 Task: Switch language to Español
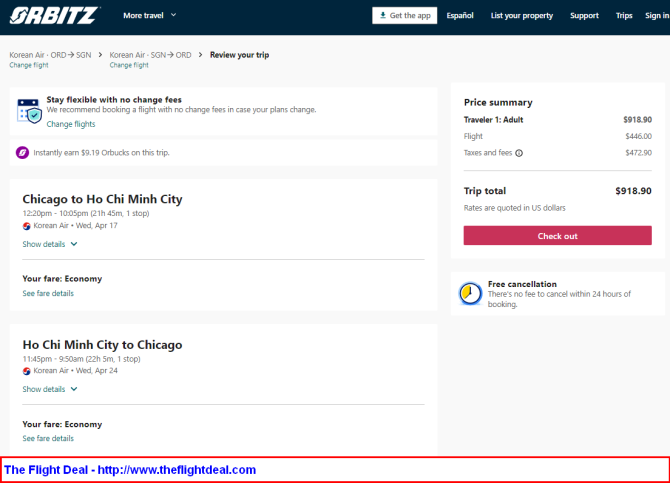coord(460,16)
